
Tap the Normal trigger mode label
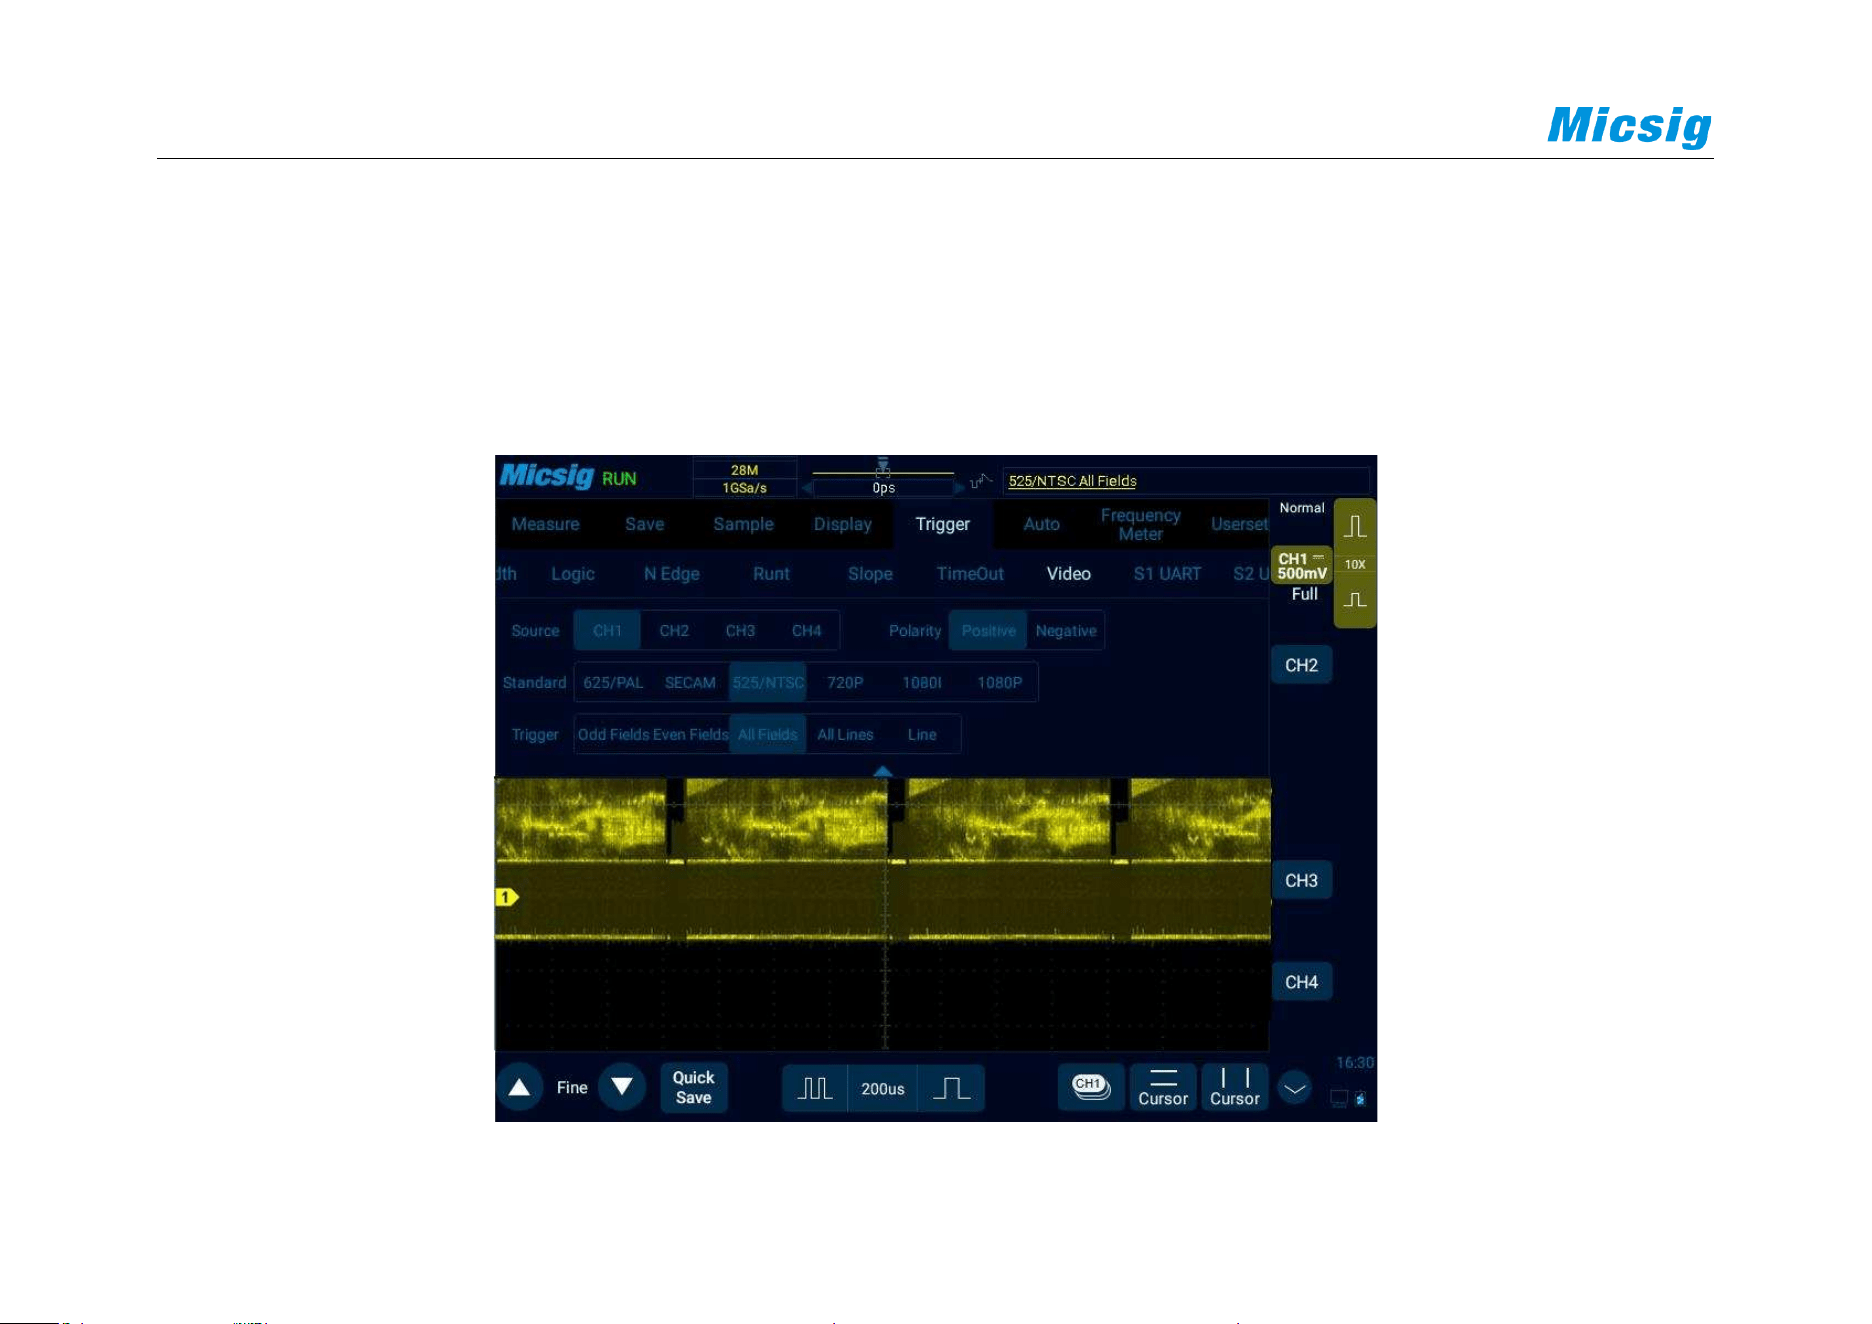[1301, 508]
